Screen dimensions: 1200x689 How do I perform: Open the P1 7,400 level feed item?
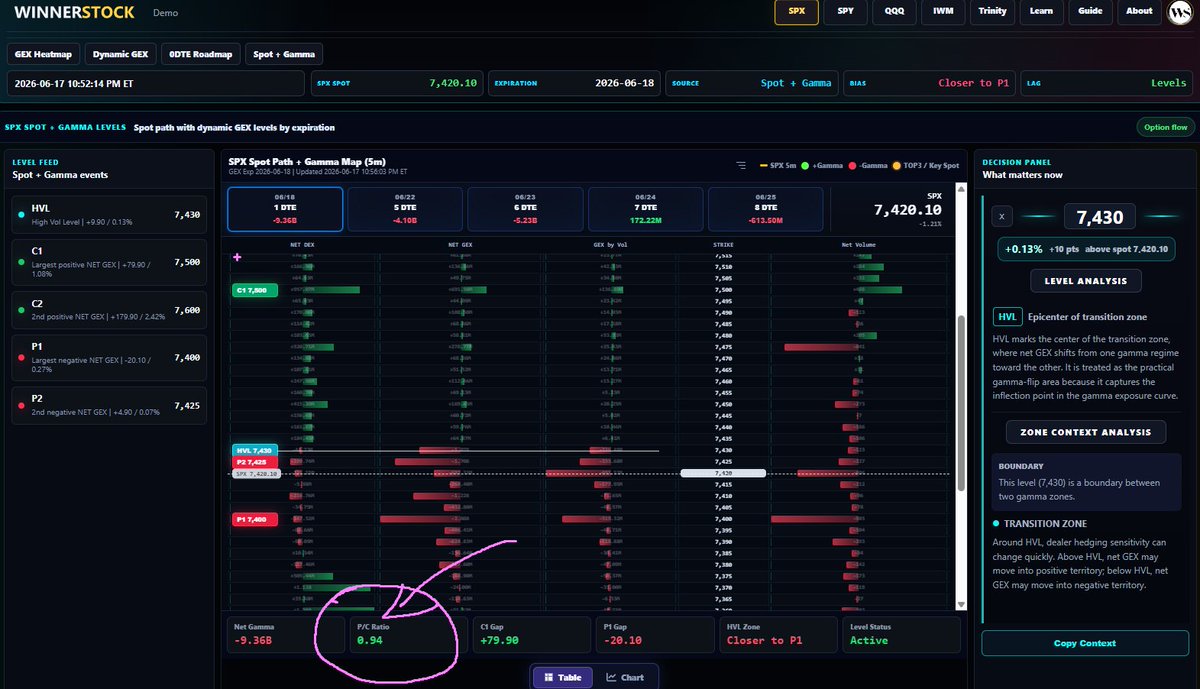(x=107, y=358)
